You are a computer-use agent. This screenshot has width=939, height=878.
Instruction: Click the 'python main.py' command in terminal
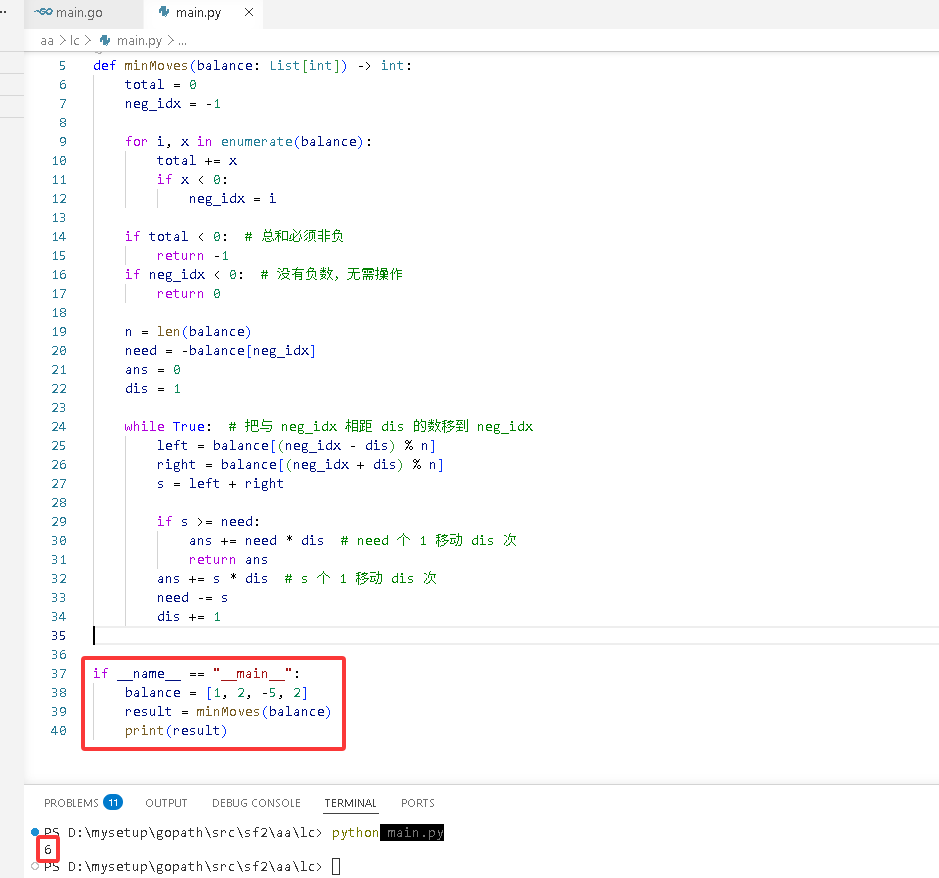[x=387, y=833]
